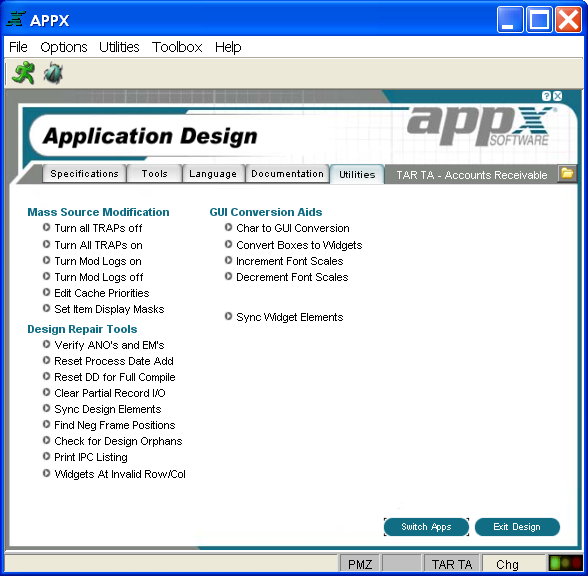Click the APPX logo icon in title bar
This screenshot has width=588, height=576.
point(16,19)
